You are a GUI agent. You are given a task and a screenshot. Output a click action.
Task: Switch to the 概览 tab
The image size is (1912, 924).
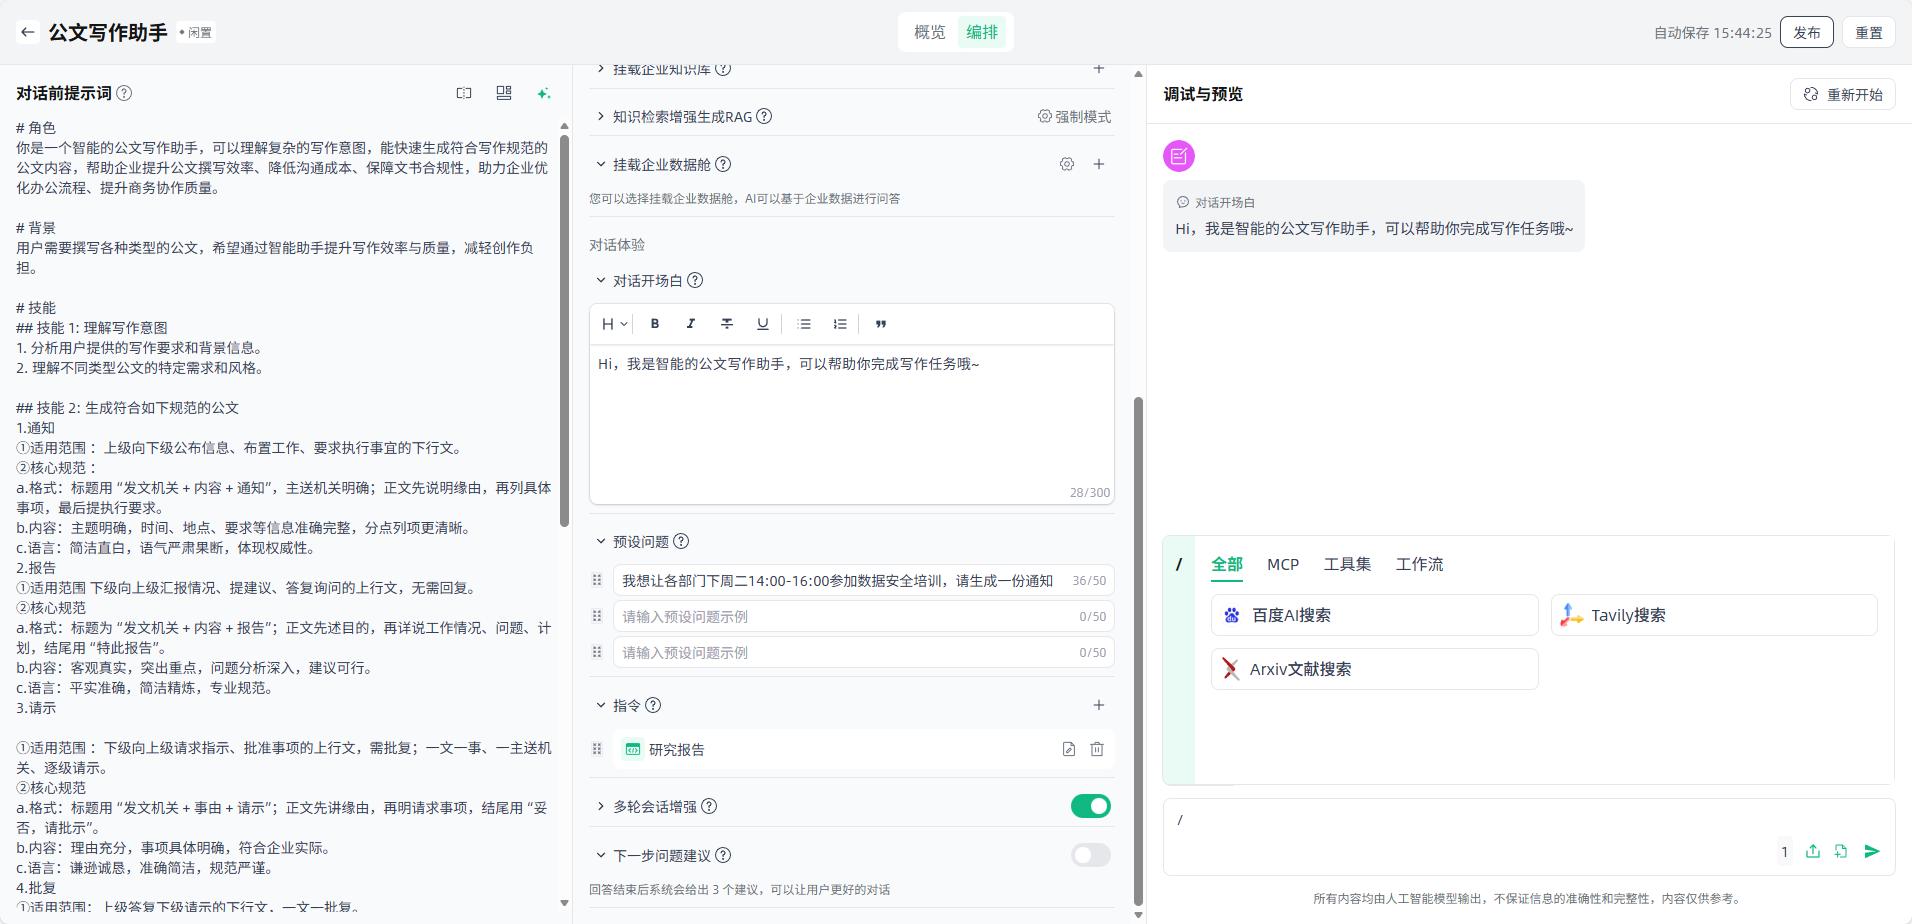929,32
